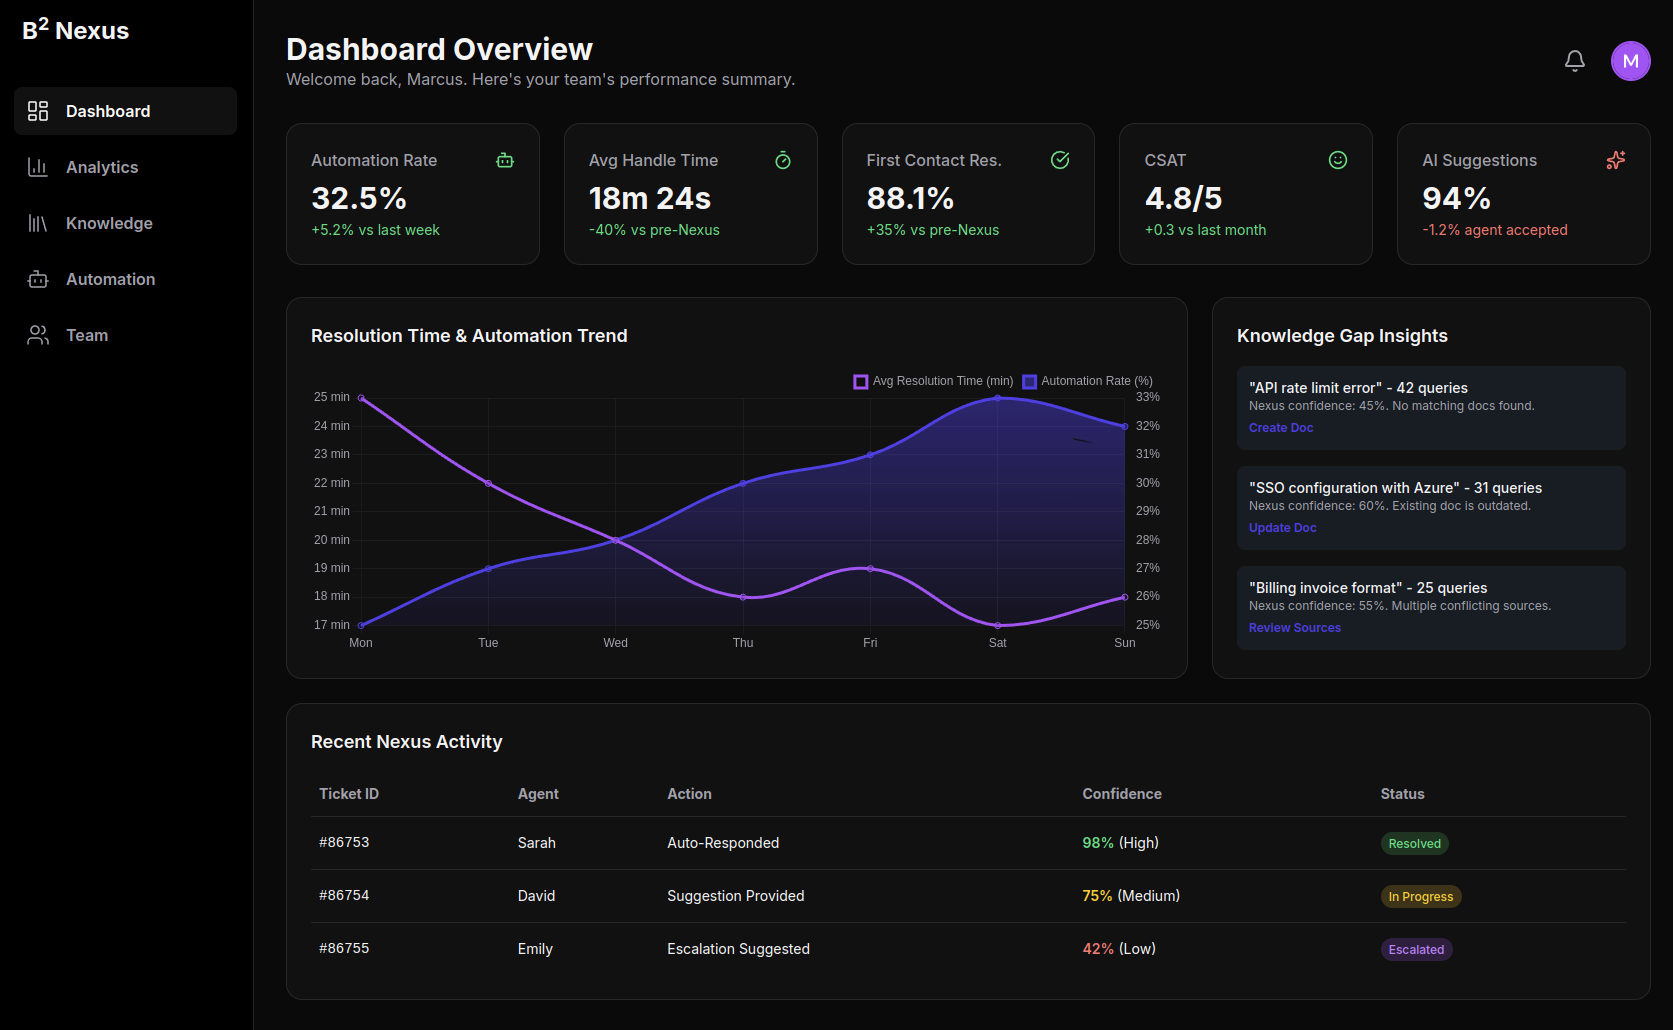Click the Knowledge library icon
The image size is (1673, 1030).
pos(38,223)
